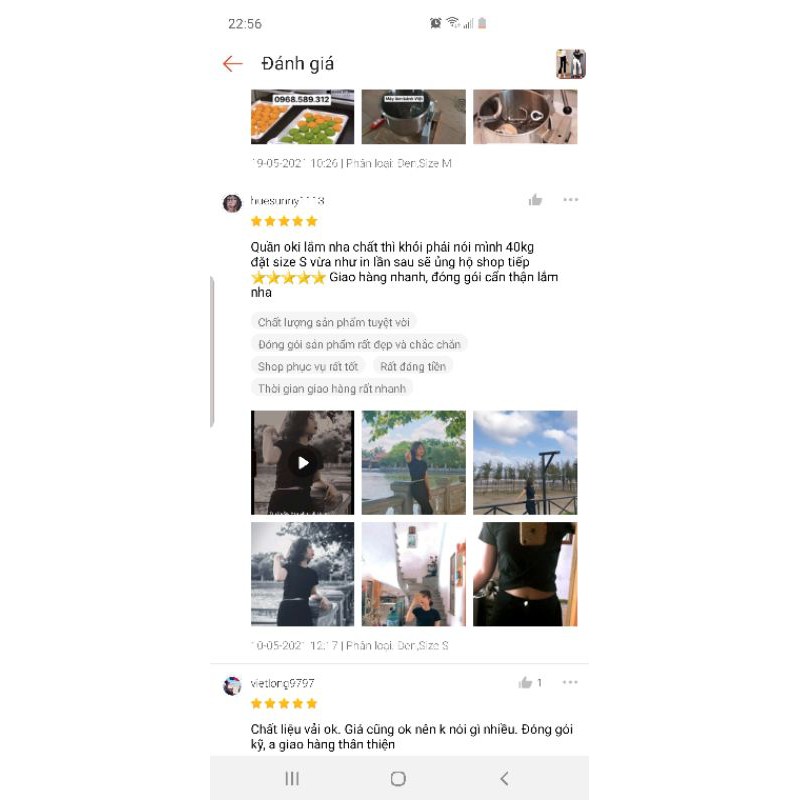Tap the red back arrow icon
Viewport: 800px width, 800px height.
click(233, 64)
